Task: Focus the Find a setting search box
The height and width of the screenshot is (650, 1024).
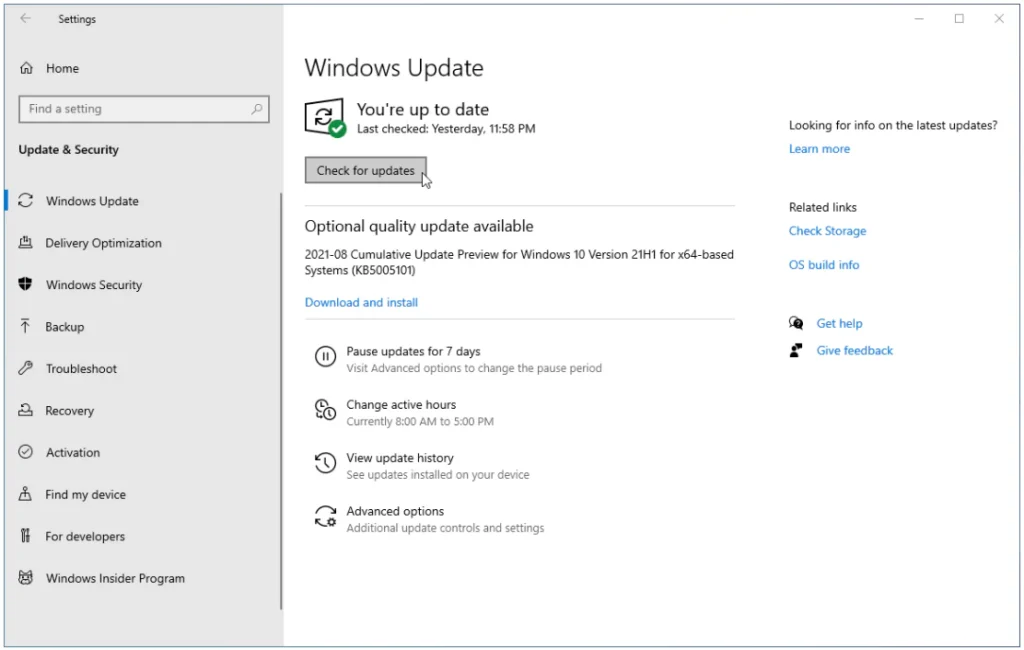Action: (x=144, y=109)
